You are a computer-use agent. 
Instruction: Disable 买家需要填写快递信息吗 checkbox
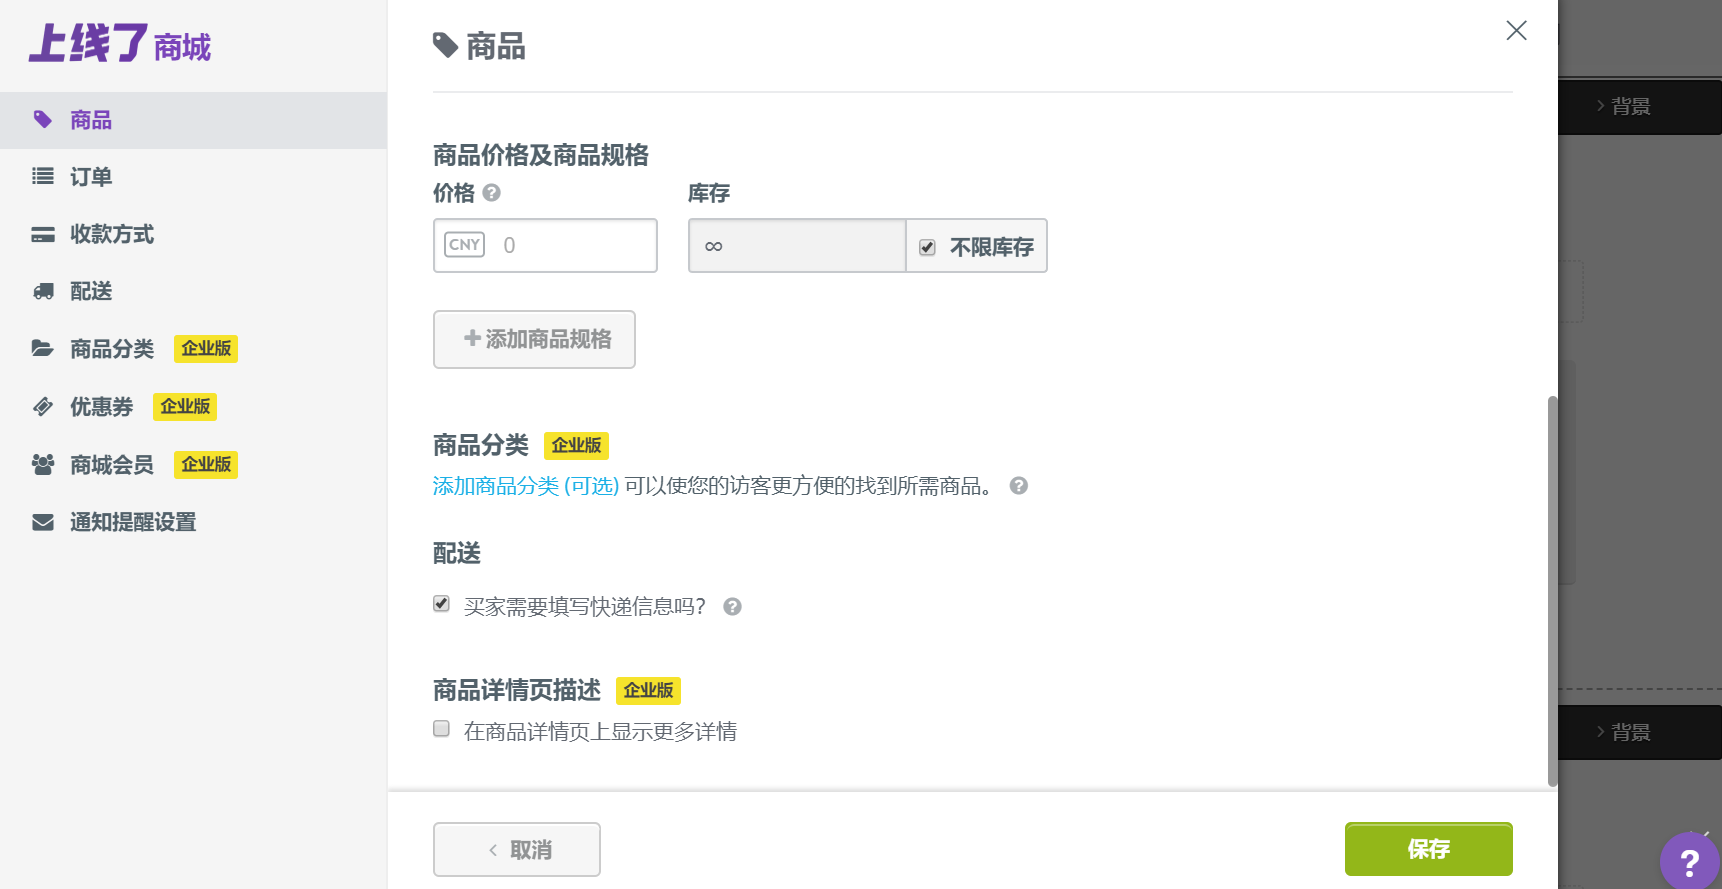(441, 603)
